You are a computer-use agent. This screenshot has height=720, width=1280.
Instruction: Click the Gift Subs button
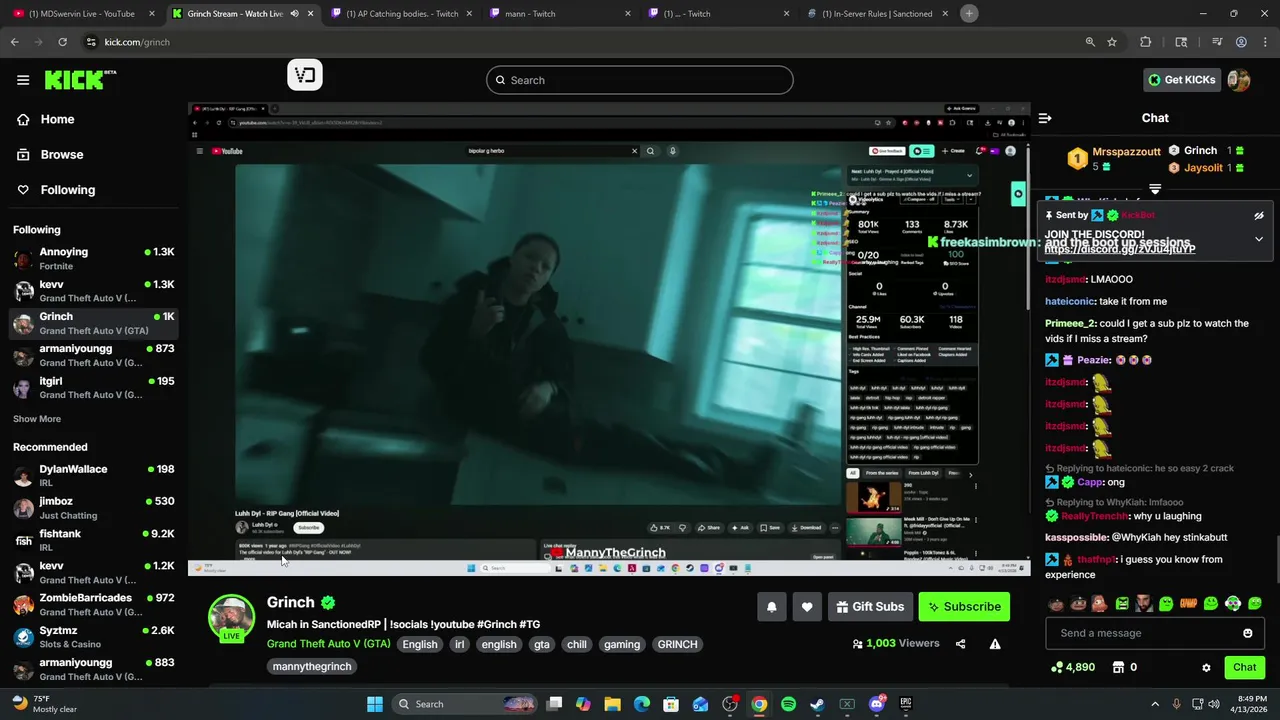click(870, 606)
